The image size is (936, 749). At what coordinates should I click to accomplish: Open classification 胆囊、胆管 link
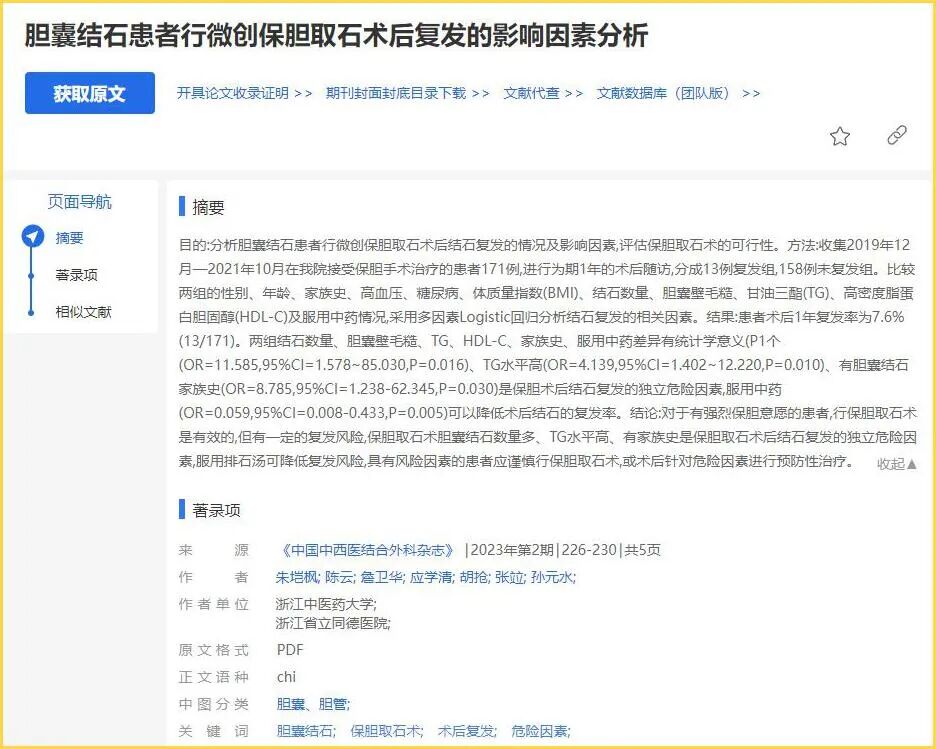pyautogui.click(x=312, y=704)
